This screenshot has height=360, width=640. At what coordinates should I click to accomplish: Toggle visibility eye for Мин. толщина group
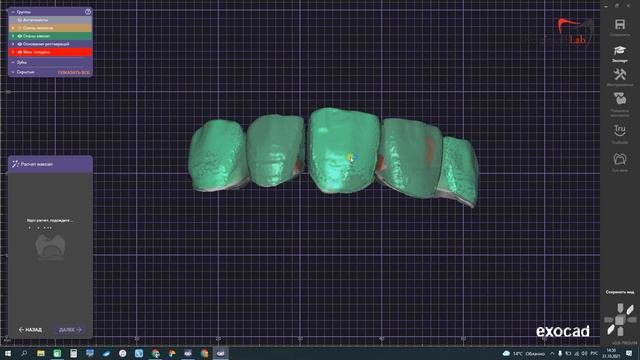[x=19, y=52]
